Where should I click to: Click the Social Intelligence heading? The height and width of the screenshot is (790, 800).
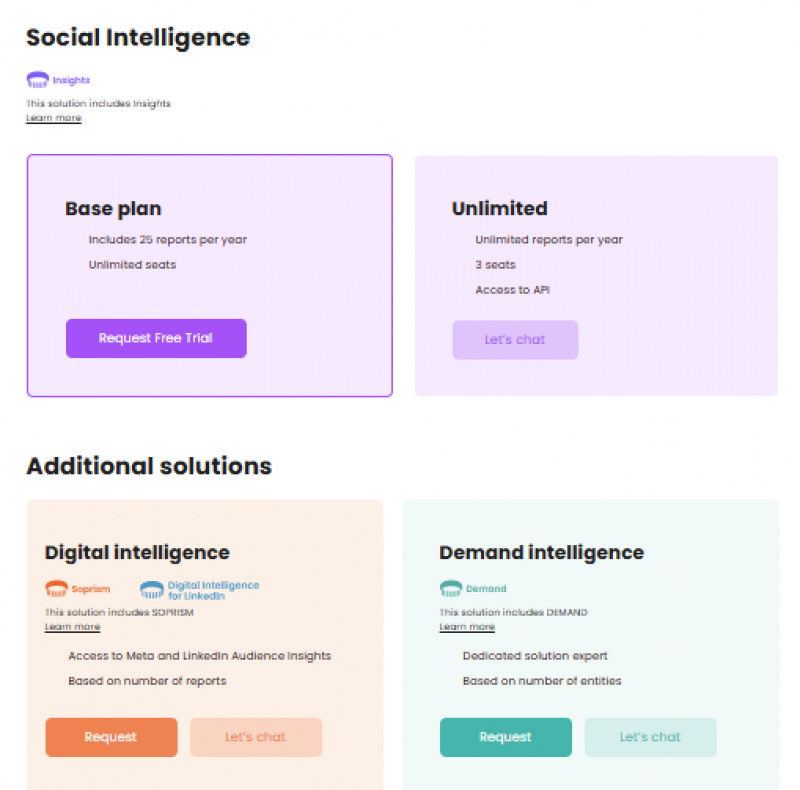click(x=138, y=38)
